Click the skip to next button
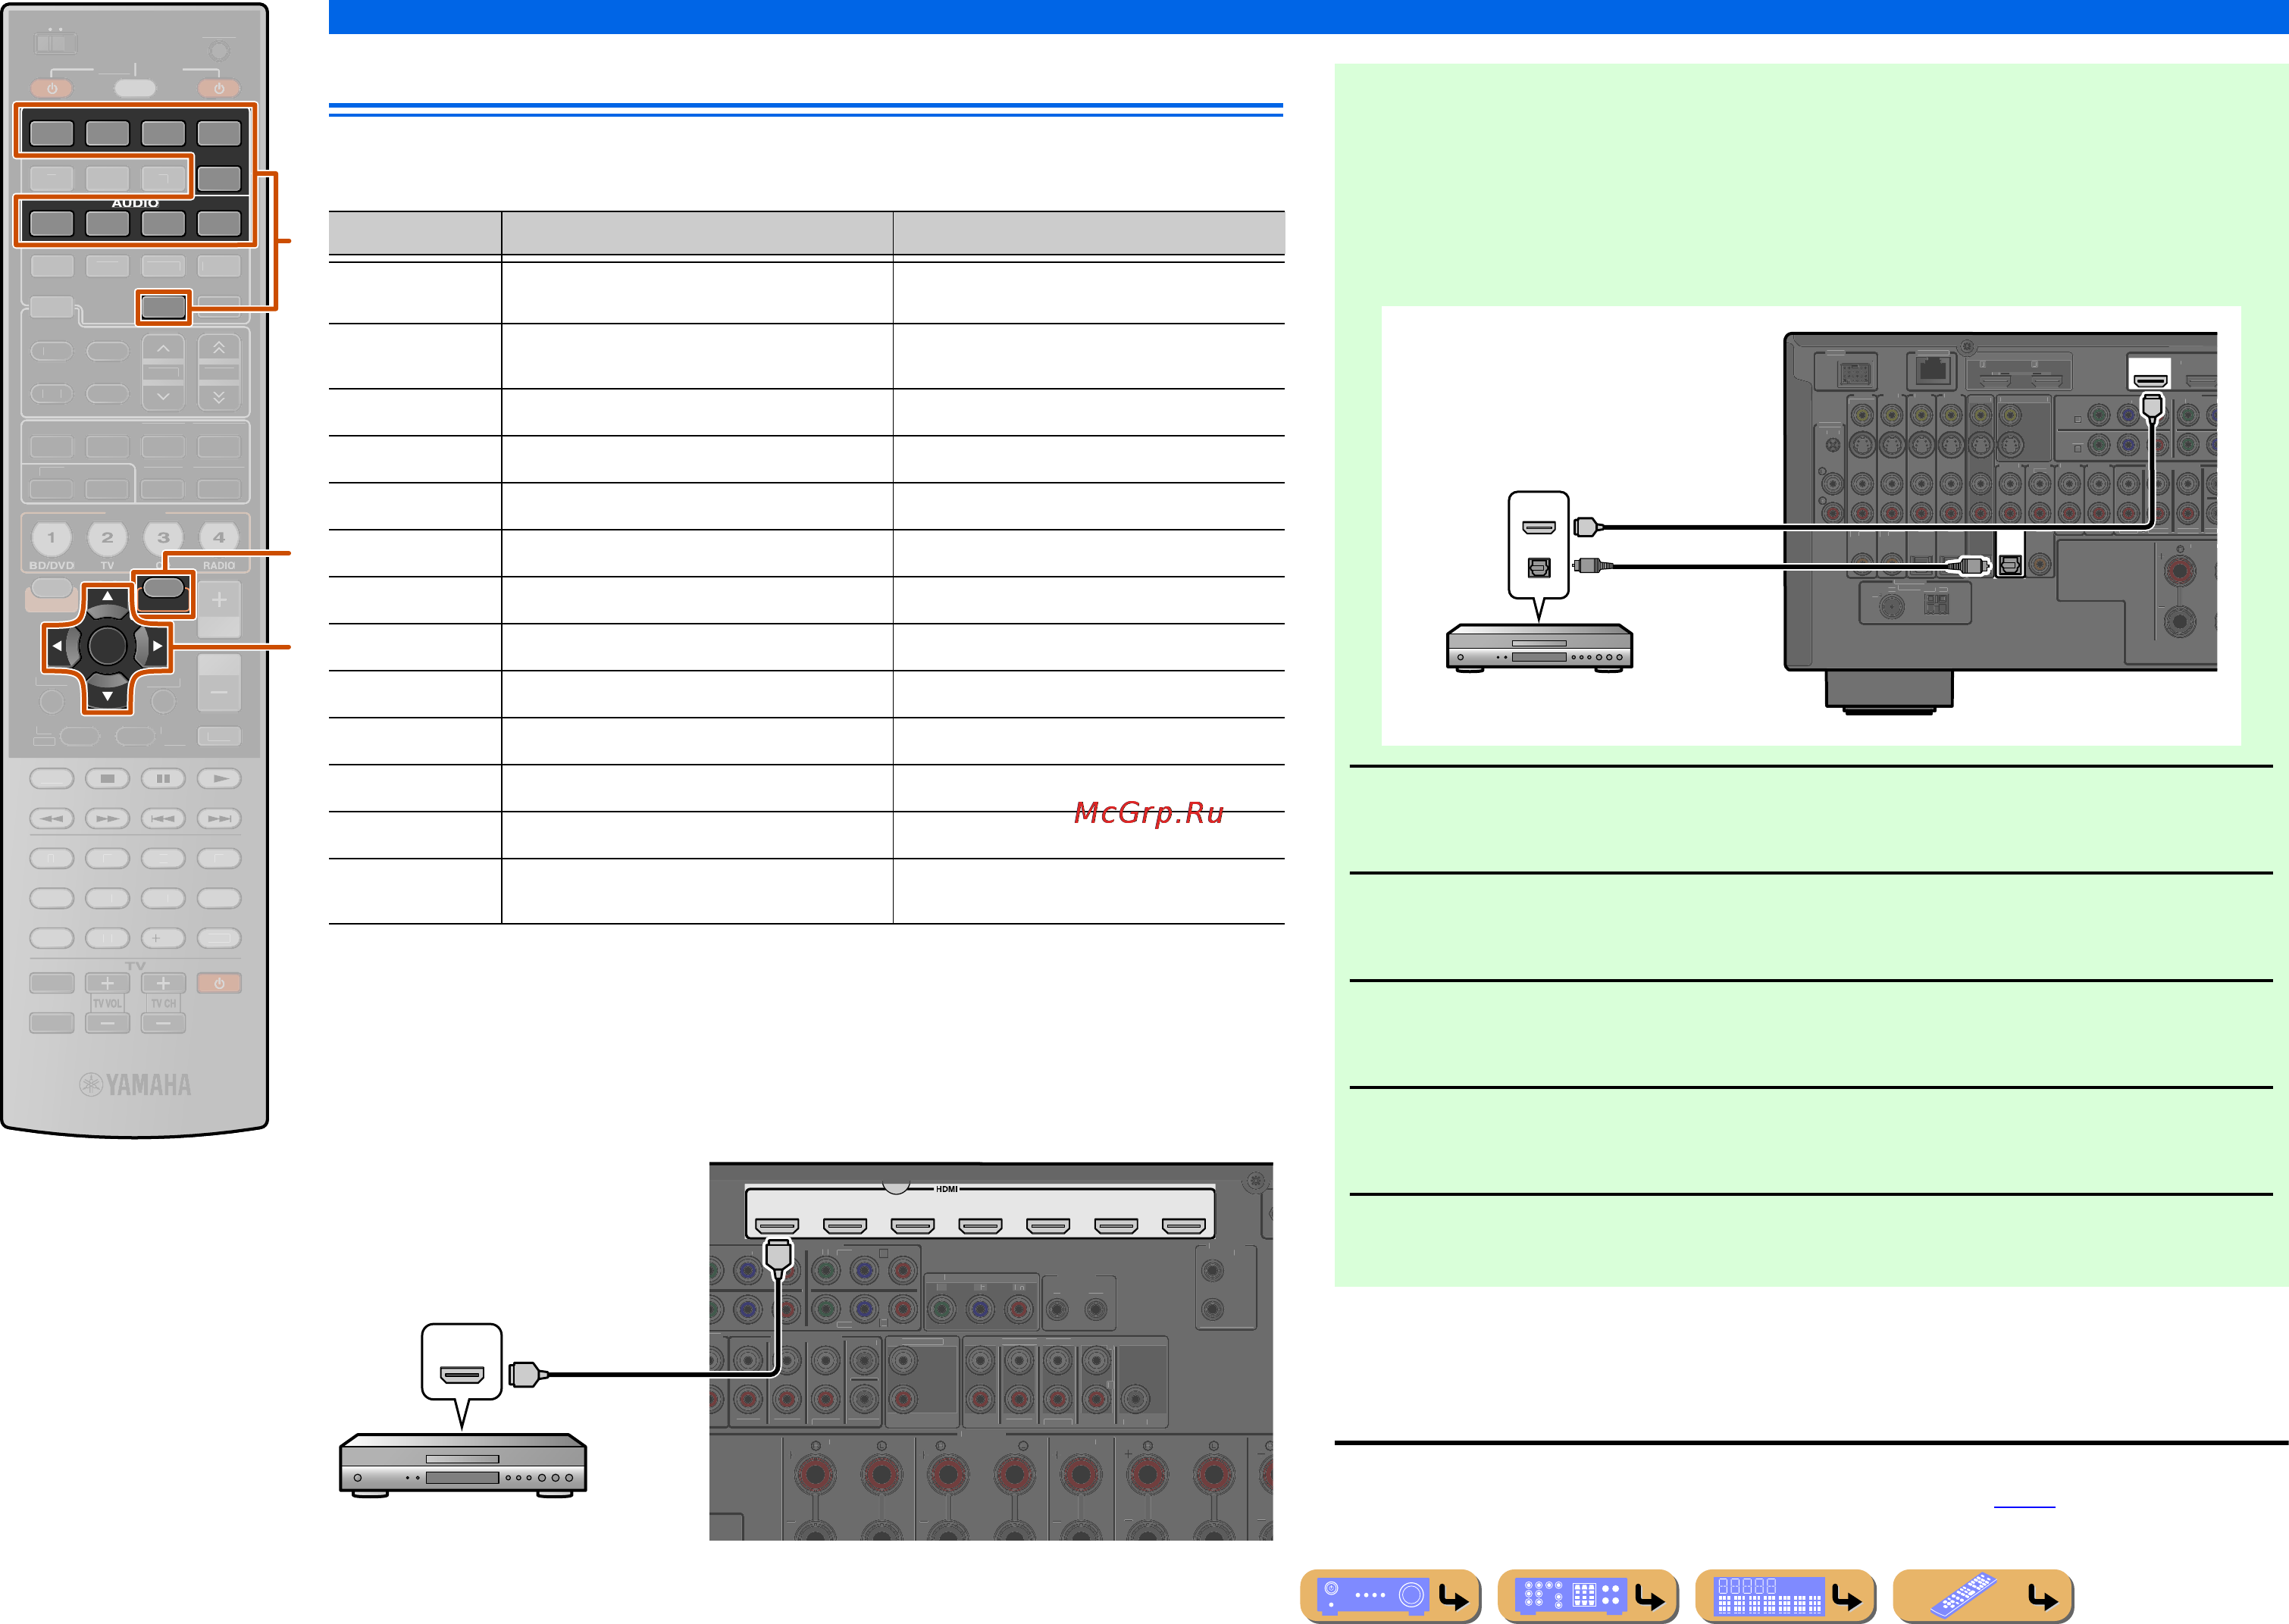 [x=219, y=819]
